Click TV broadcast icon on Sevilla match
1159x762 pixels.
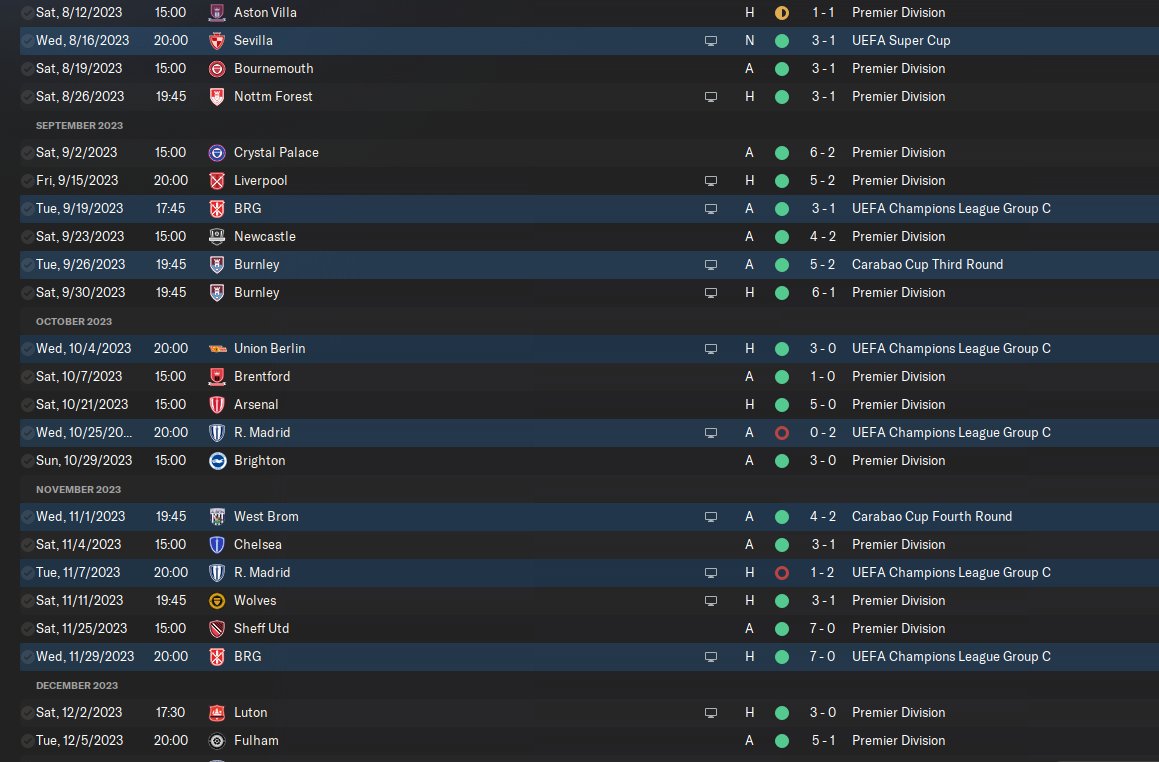coord(710,41)
